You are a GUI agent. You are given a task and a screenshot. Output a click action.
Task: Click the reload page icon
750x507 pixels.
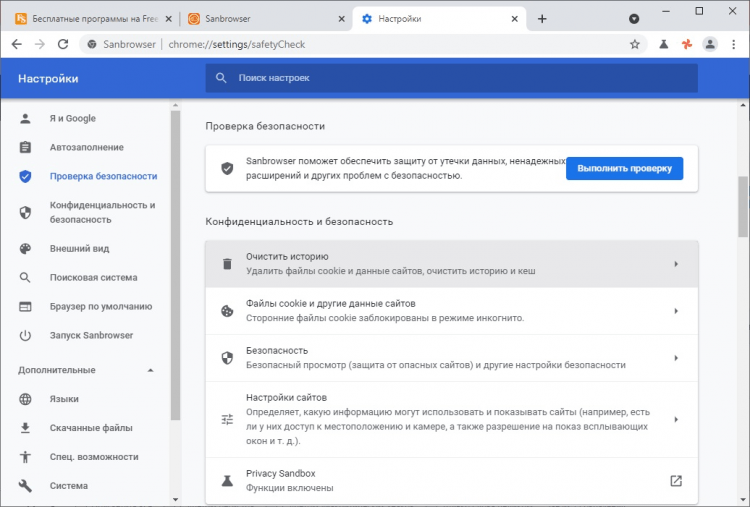63,44
